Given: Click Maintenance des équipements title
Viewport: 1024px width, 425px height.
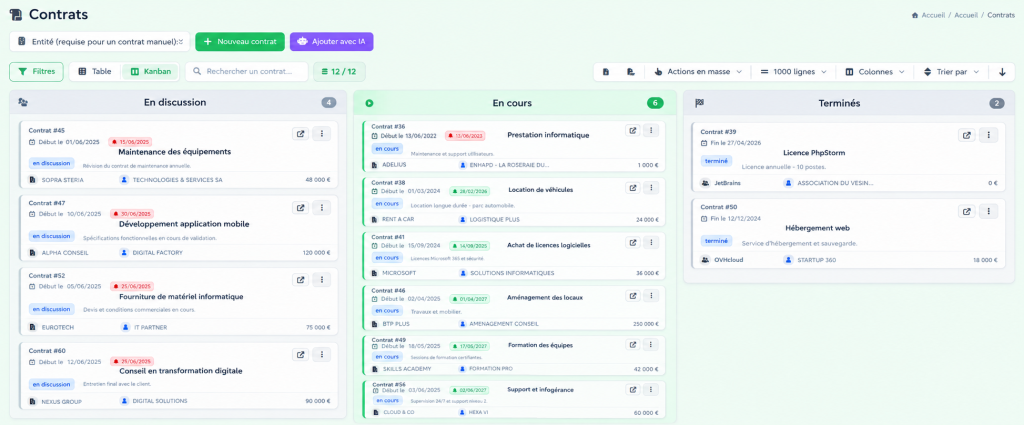Looking at the screenshot, I should (x=174, y=151).
